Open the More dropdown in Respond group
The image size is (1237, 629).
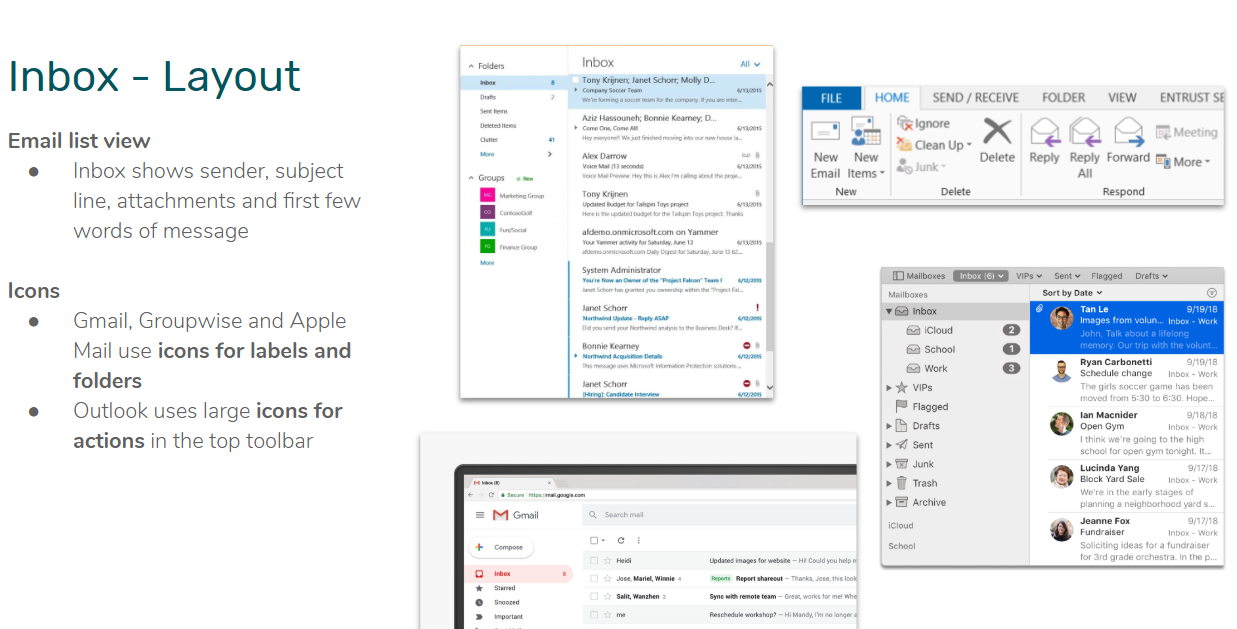(1183, 161)
